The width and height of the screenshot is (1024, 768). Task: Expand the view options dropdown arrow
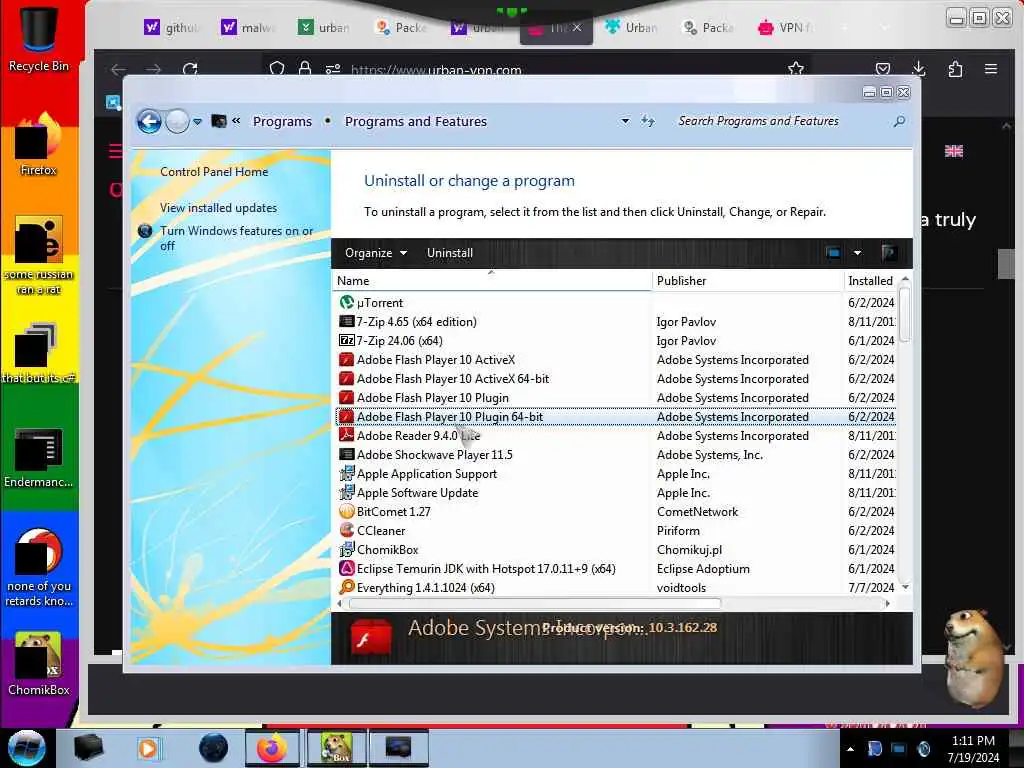click(x=857, y=253)
